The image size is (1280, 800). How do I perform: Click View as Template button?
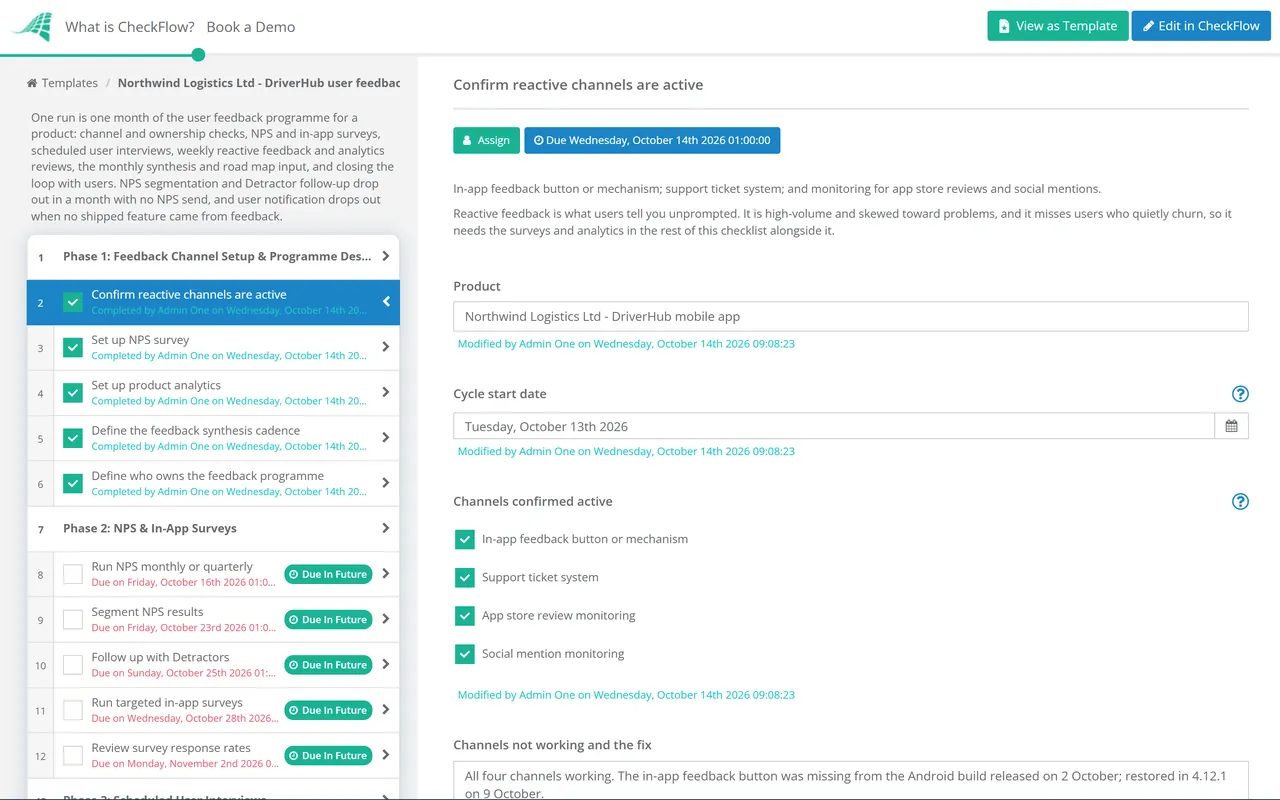click(1058, 26)
